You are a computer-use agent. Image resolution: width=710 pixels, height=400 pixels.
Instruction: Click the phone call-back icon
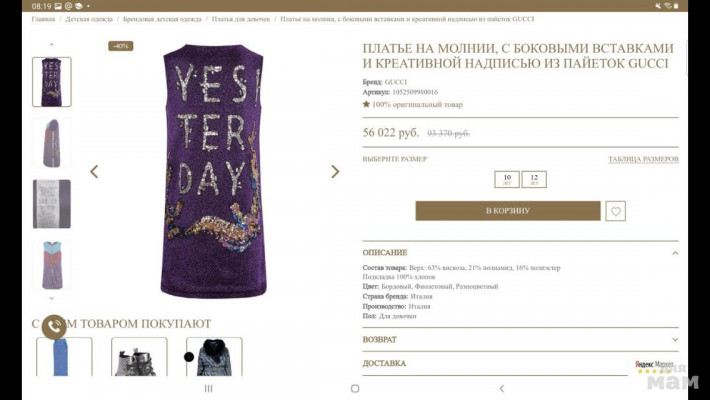coord(53,327)
